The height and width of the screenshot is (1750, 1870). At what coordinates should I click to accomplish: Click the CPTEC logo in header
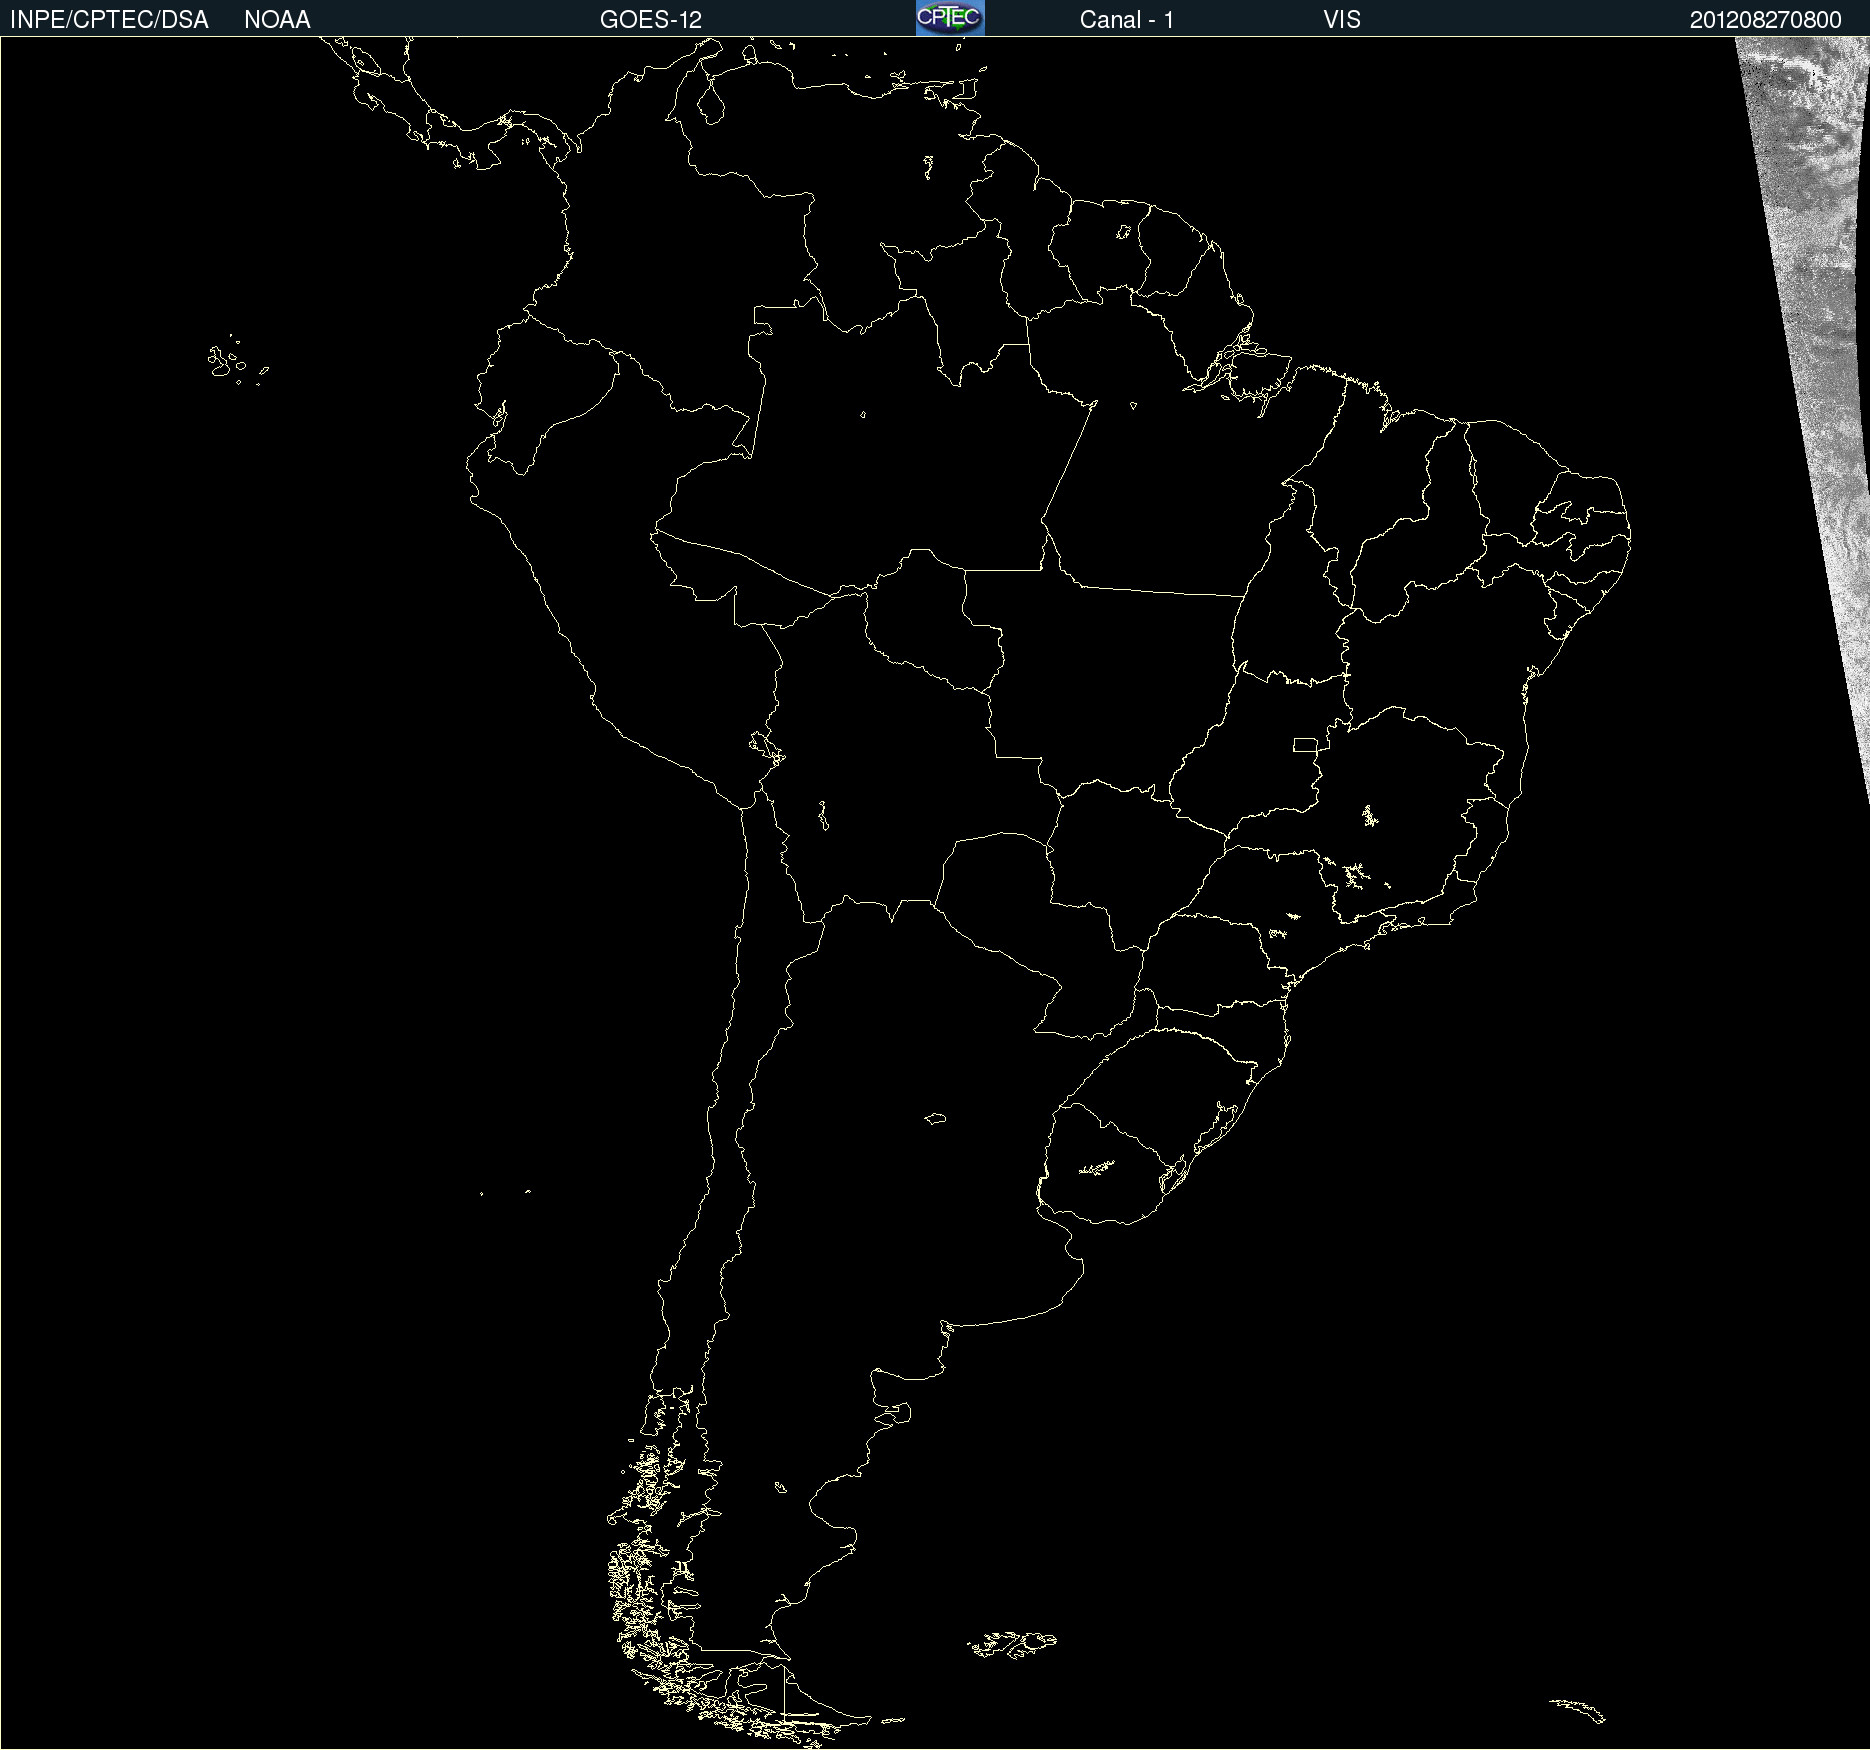click(x=950, y=18)
